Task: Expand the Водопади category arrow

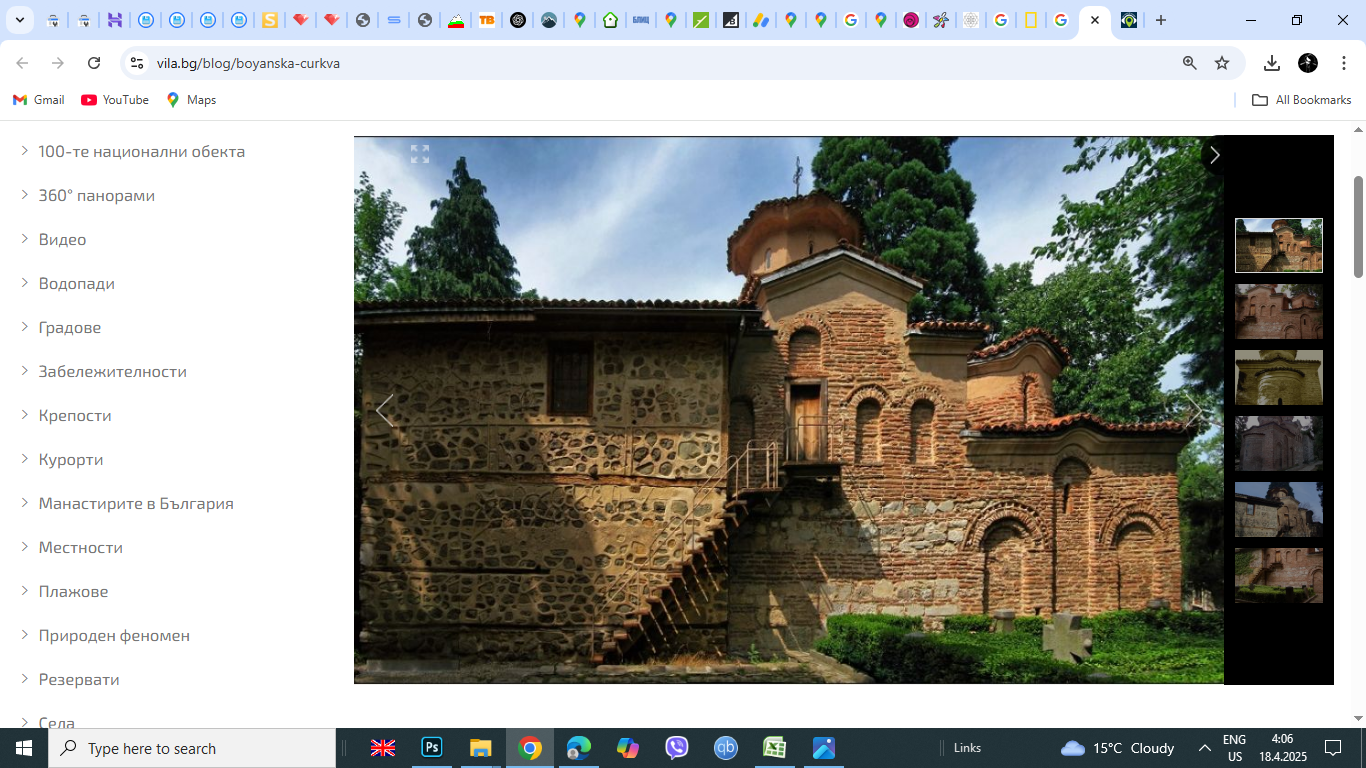Action: tap(25, 283)
